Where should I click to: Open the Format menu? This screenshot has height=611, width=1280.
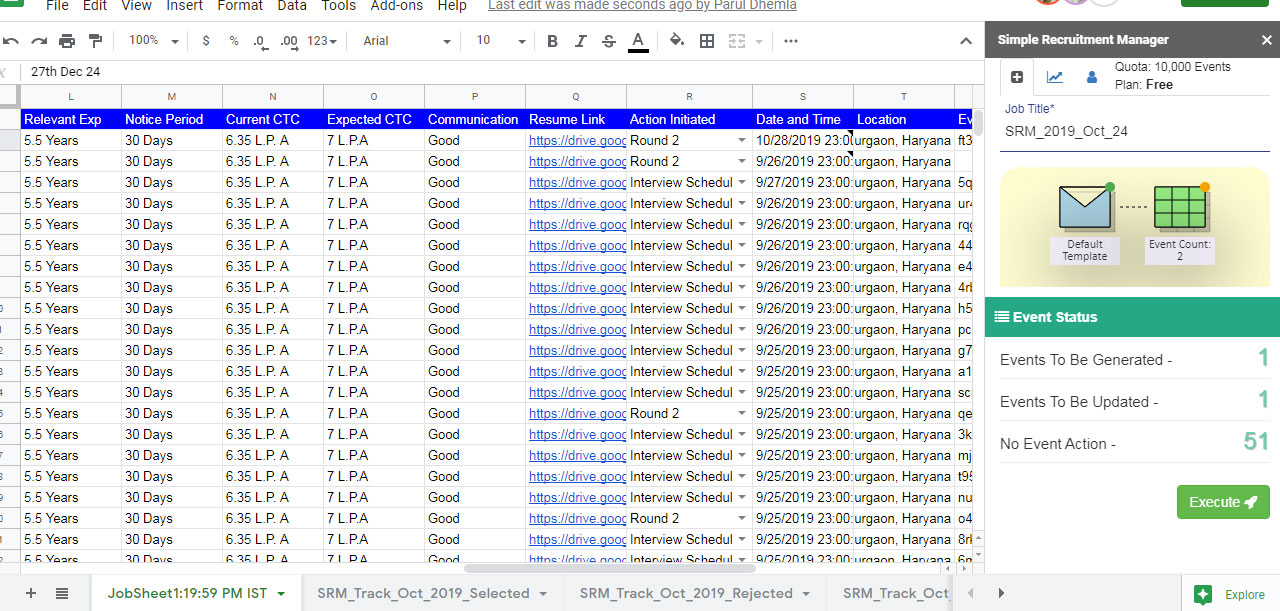click(240, 6)
